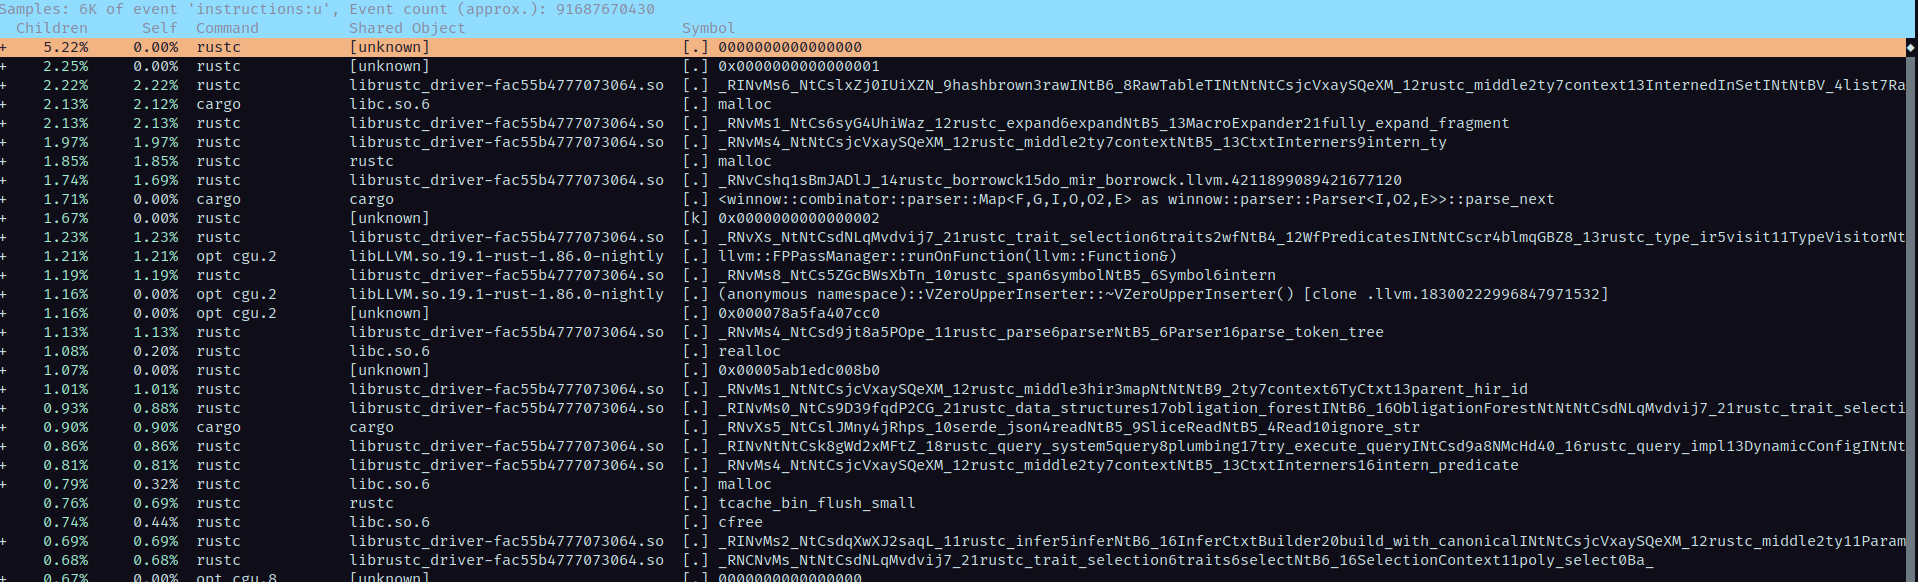Select the cfree symbol entry
This screenshot has width=1918, height=582.
coord(740,522)
